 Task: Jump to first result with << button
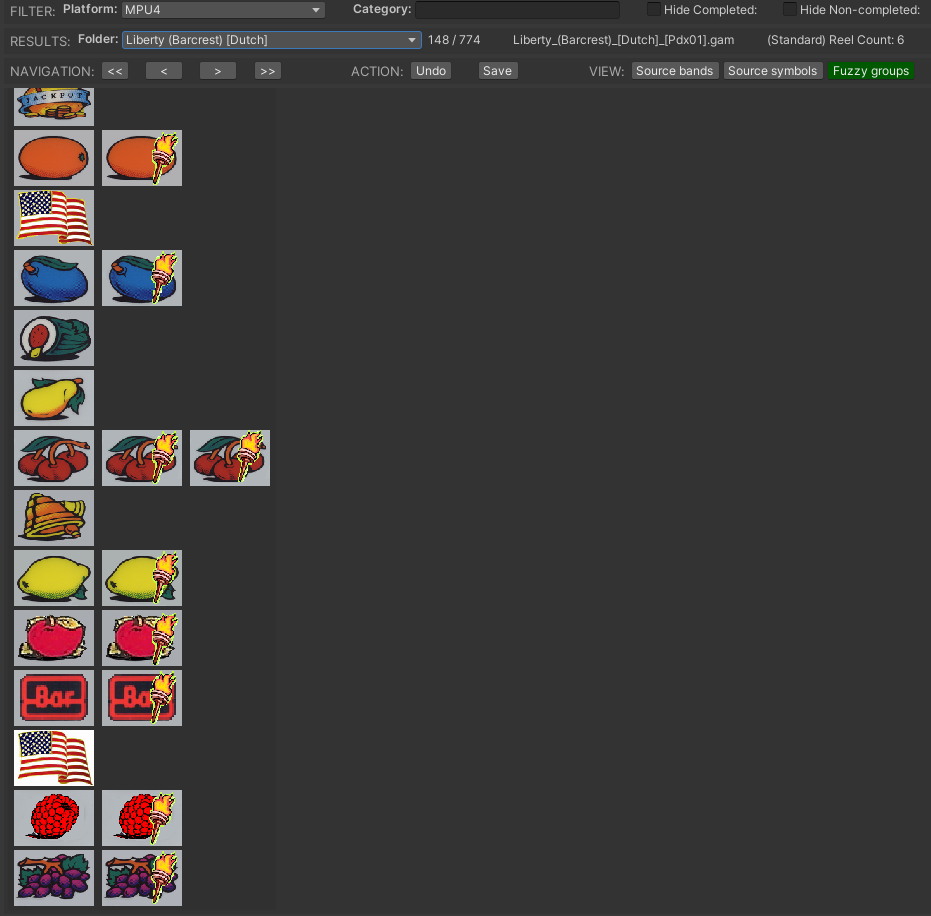[x=115, y=71]
